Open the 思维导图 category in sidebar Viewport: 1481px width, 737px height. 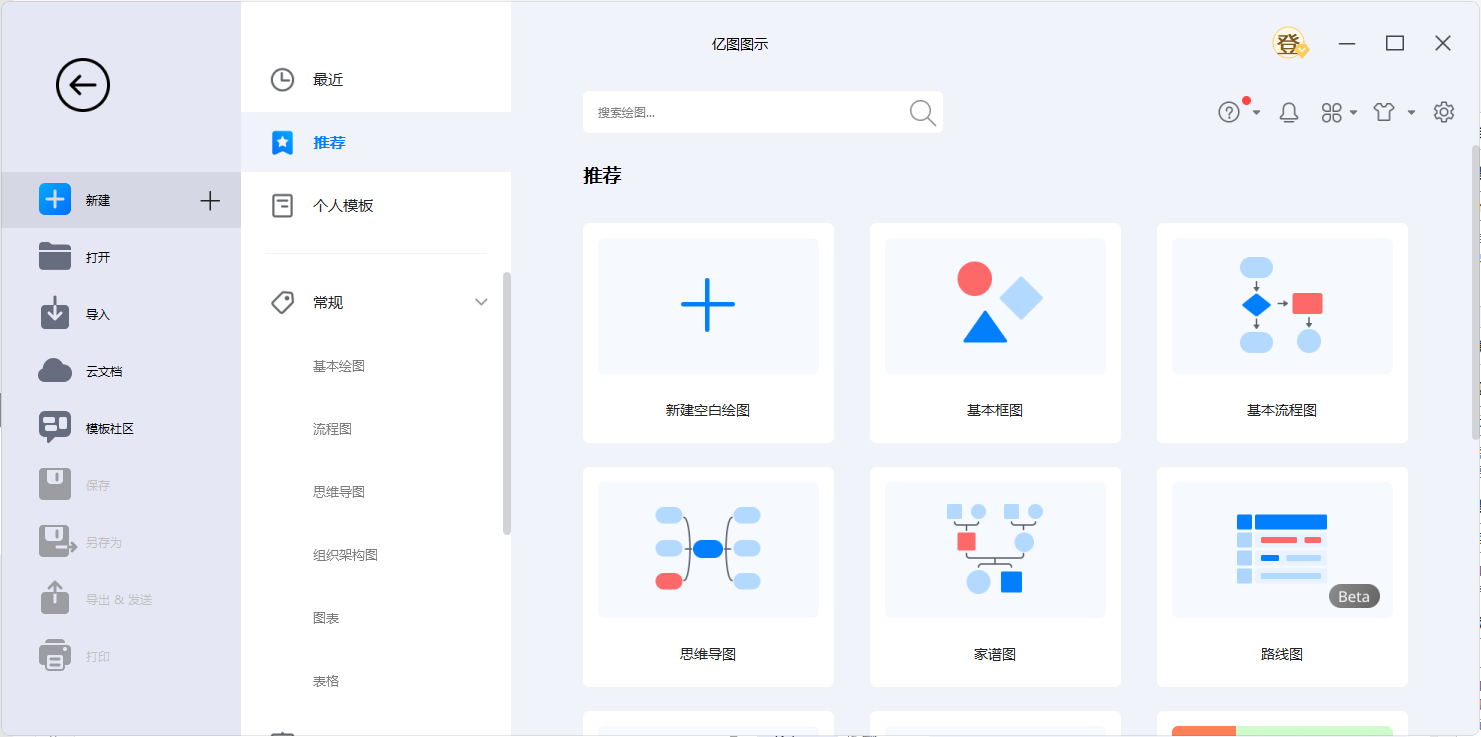[x=339, y=492]
